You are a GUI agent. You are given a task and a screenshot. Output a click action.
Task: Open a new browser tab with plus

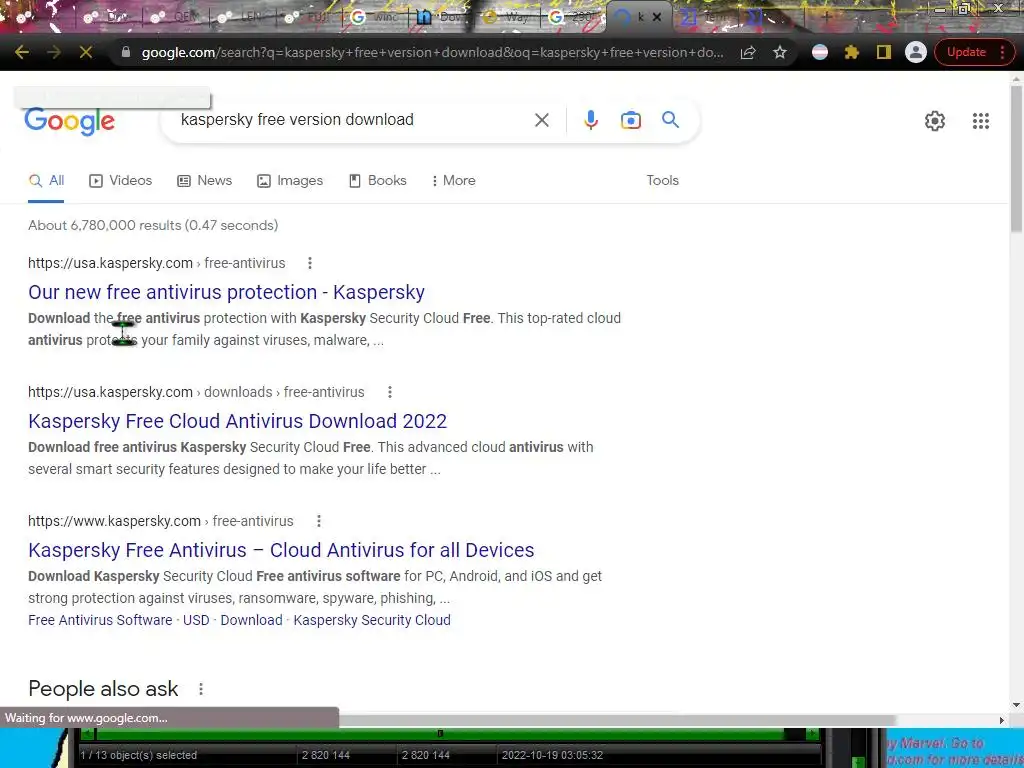826,18
